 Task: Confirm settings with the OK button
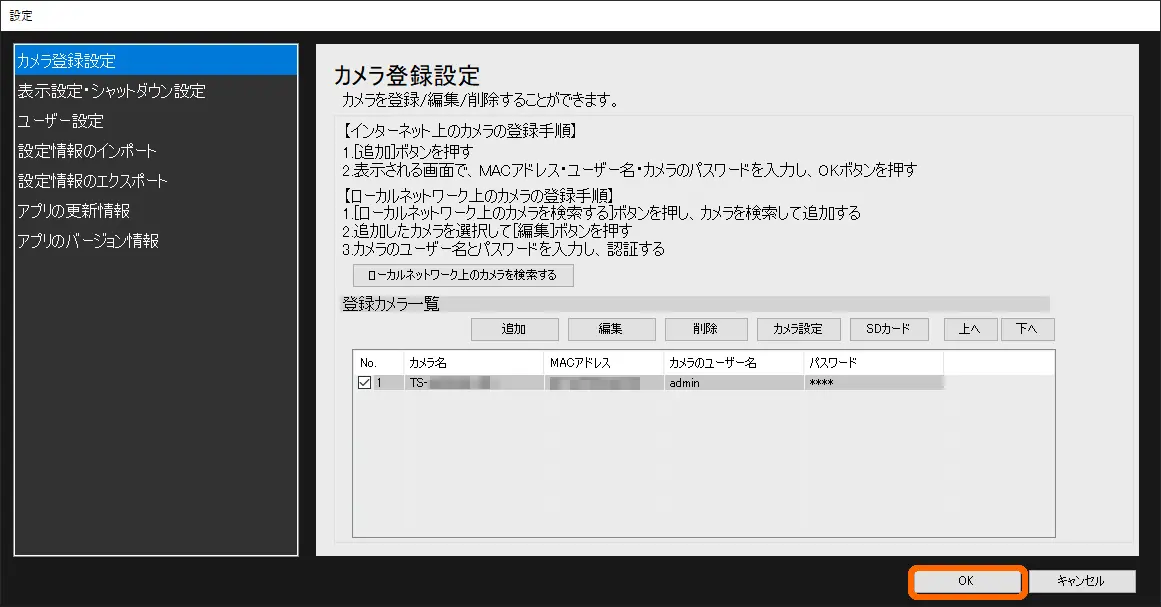966,581
